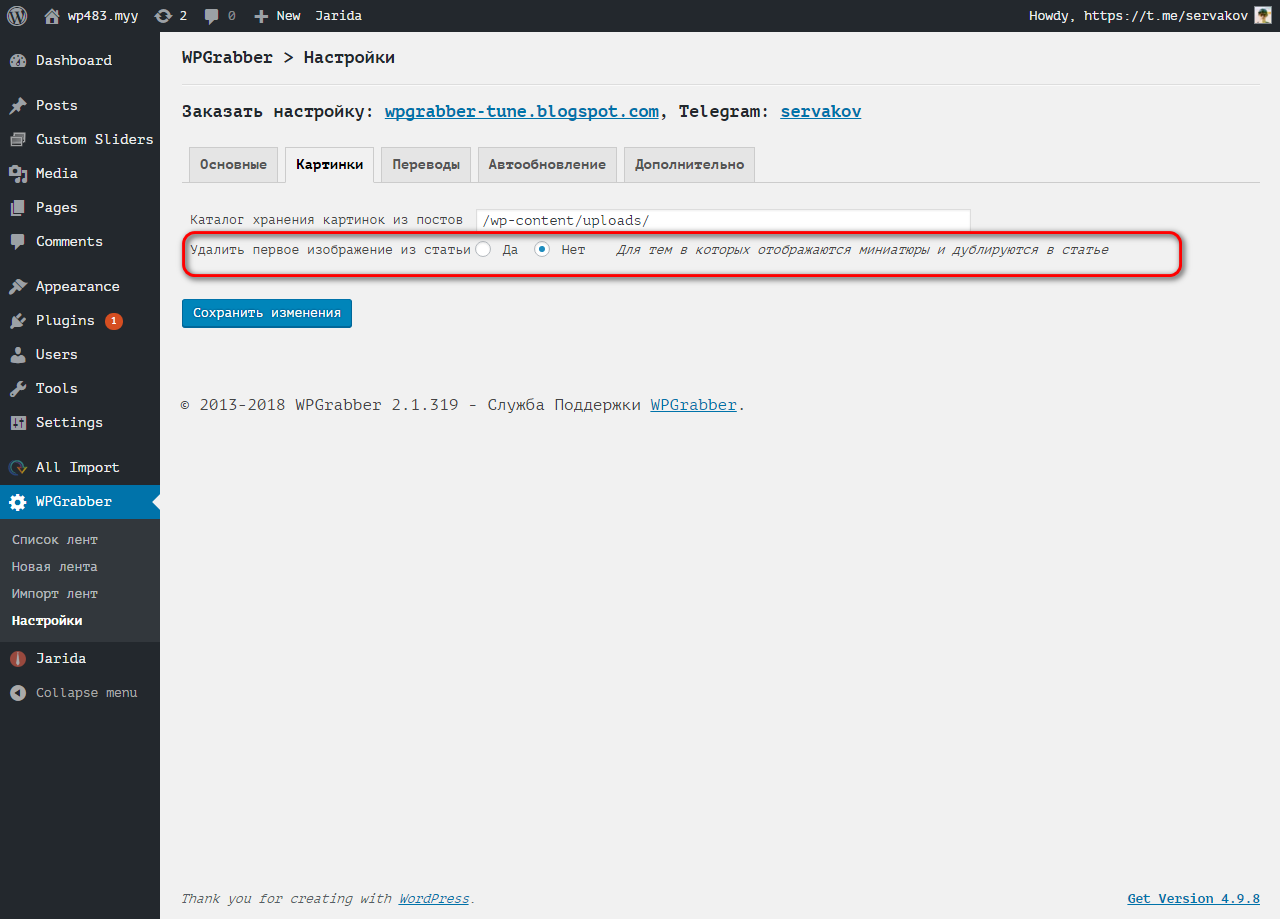
Task: Click the New label in admin bar
Action: point(288,16)
